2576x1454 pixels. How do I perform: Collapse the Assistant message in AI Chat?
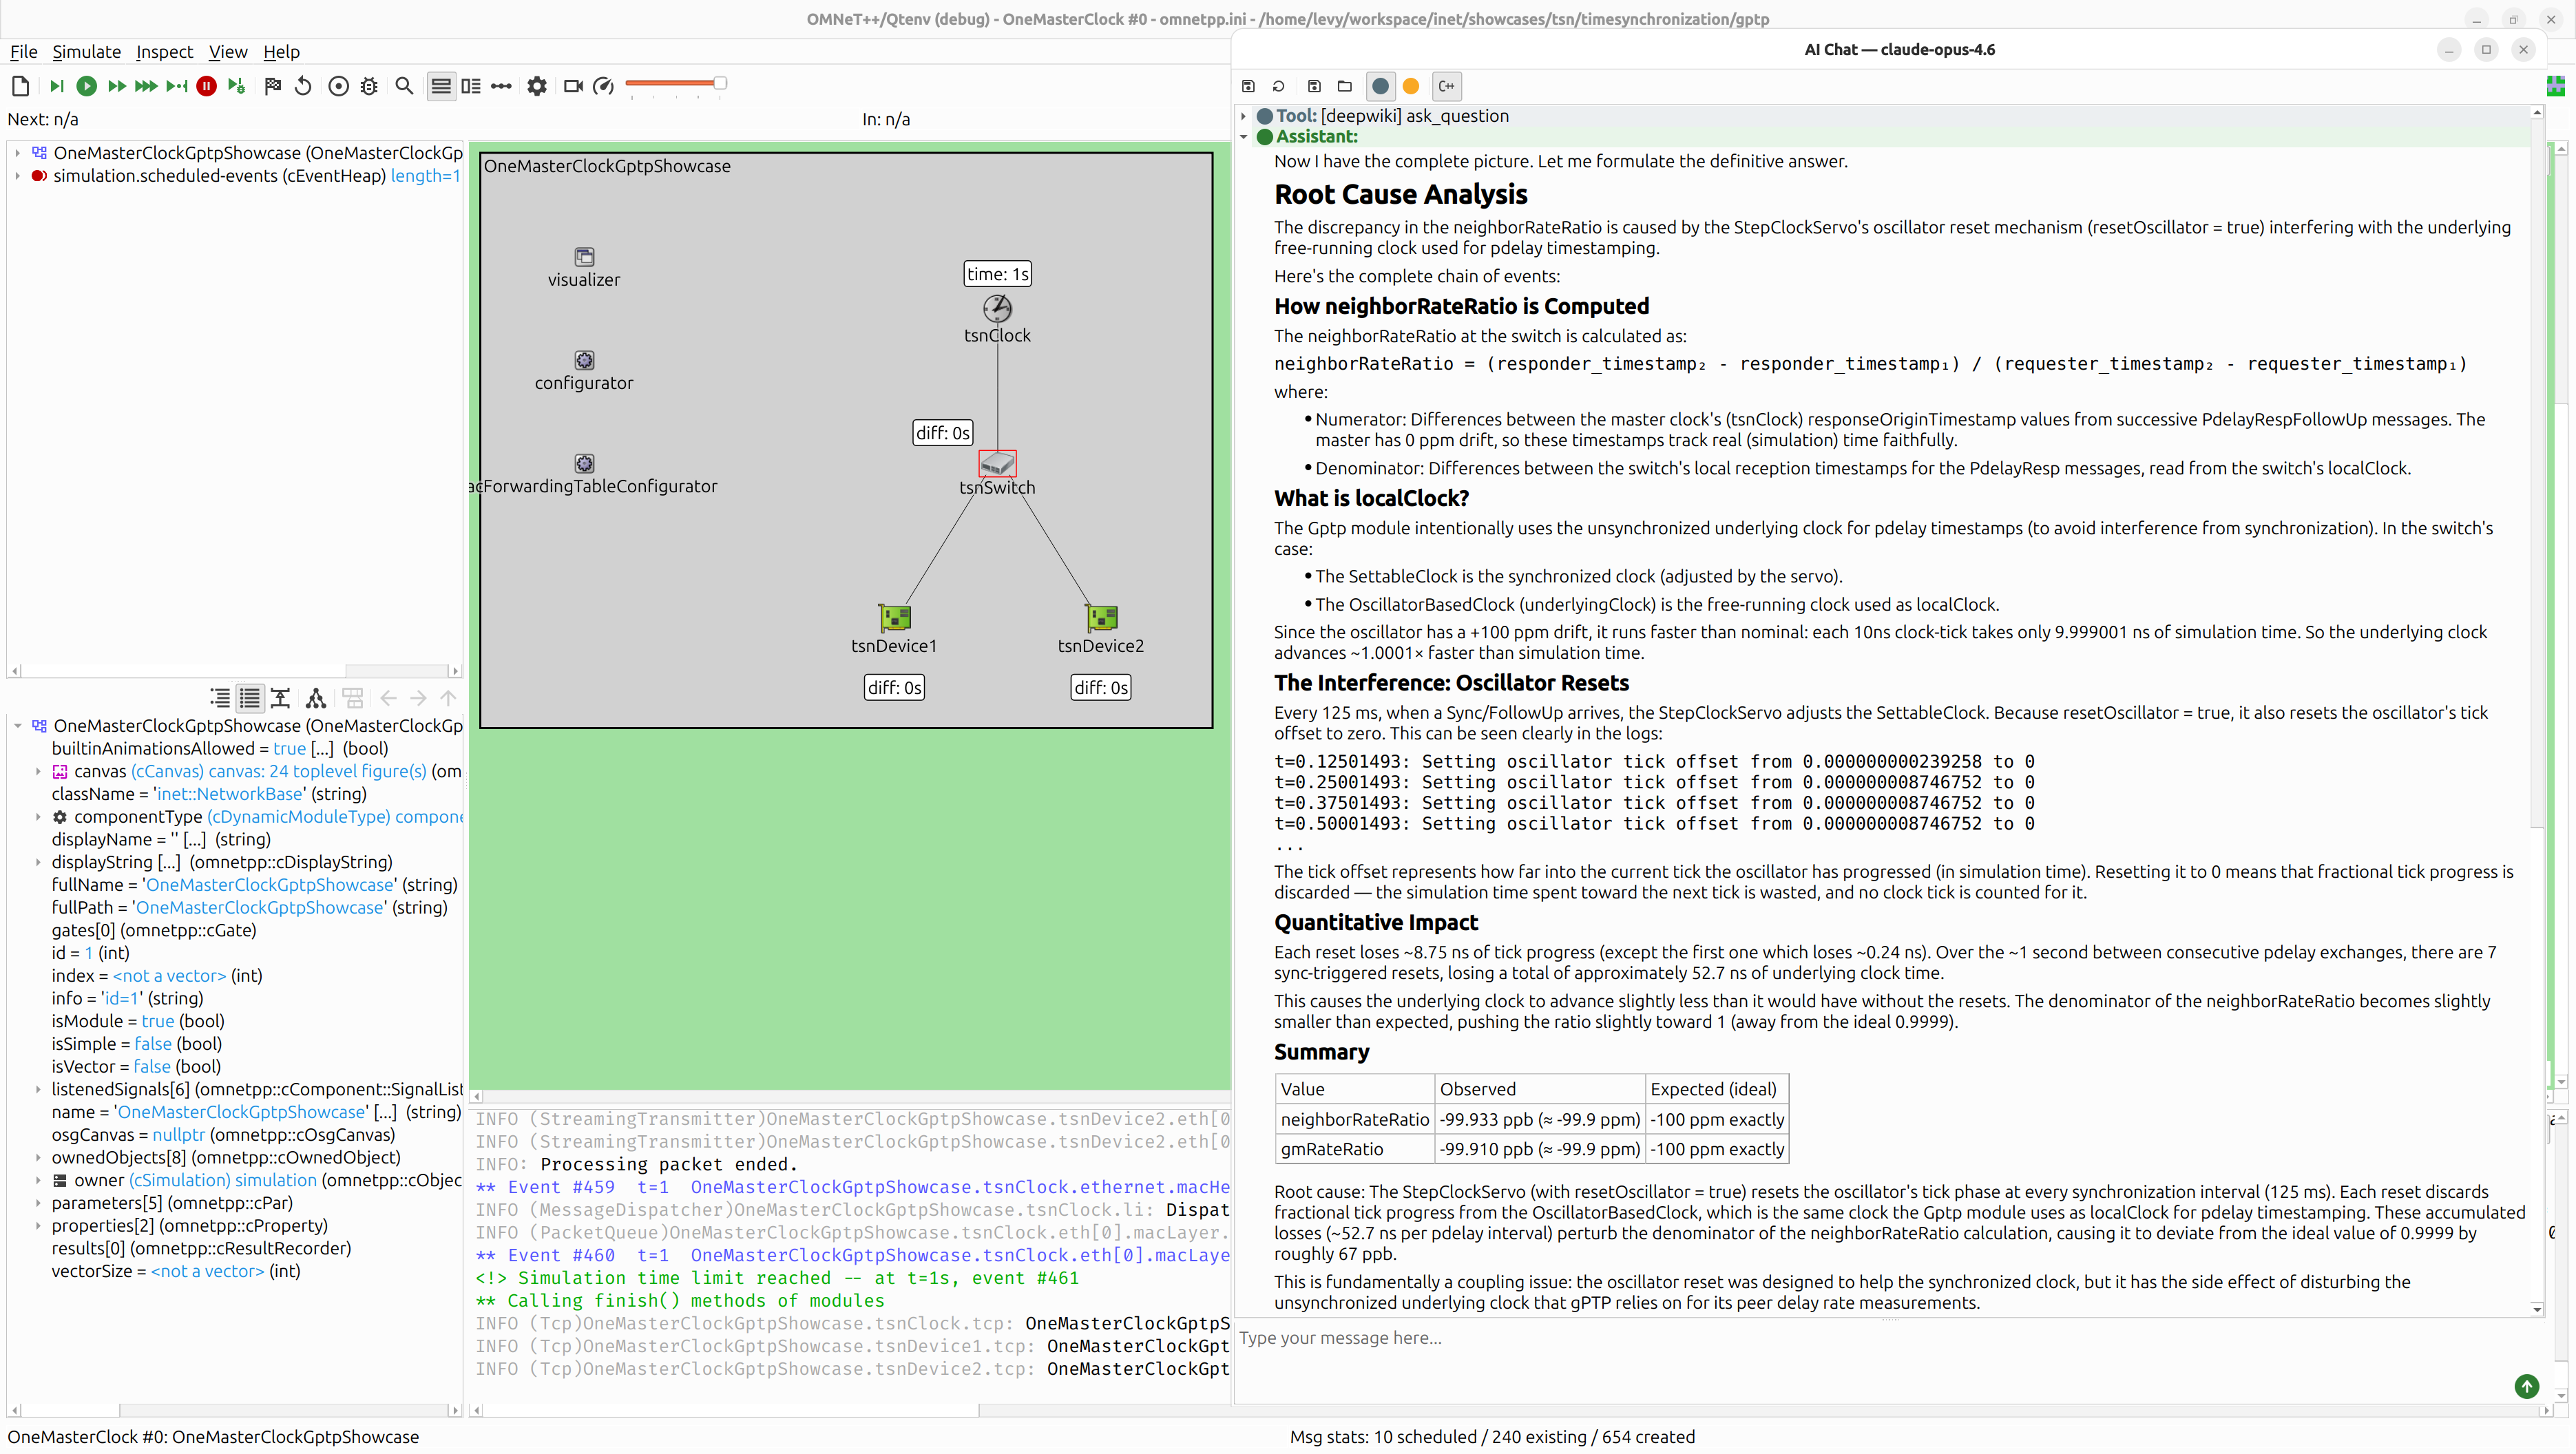(1243, 137)
